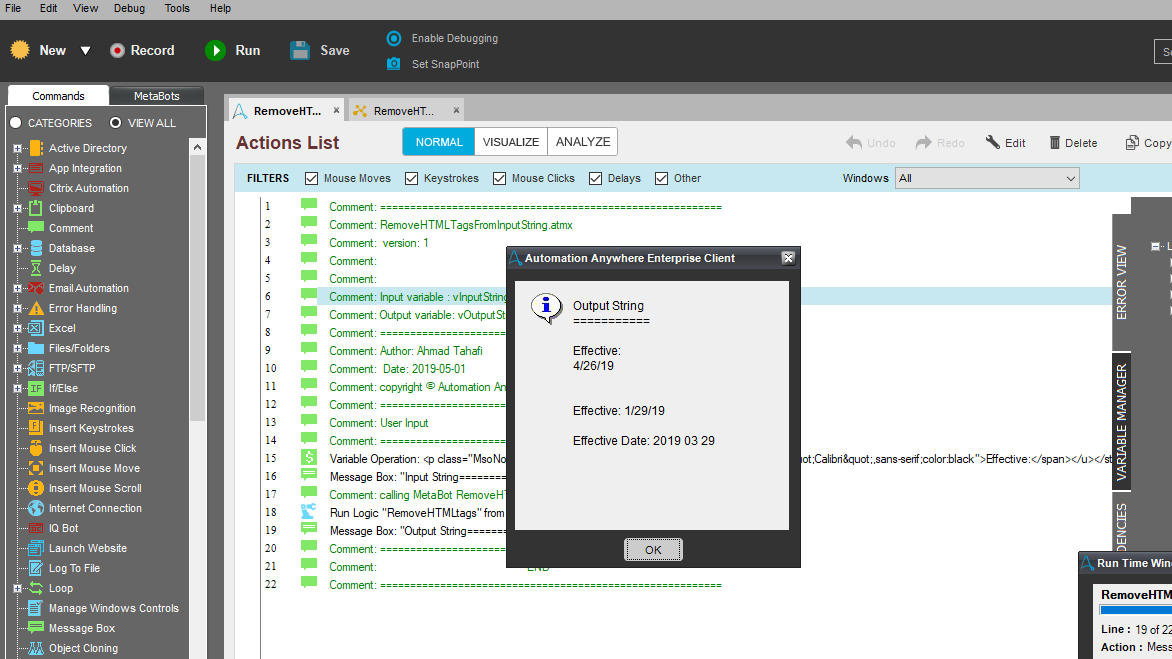Click the Save disk icon

click(300, 50)
